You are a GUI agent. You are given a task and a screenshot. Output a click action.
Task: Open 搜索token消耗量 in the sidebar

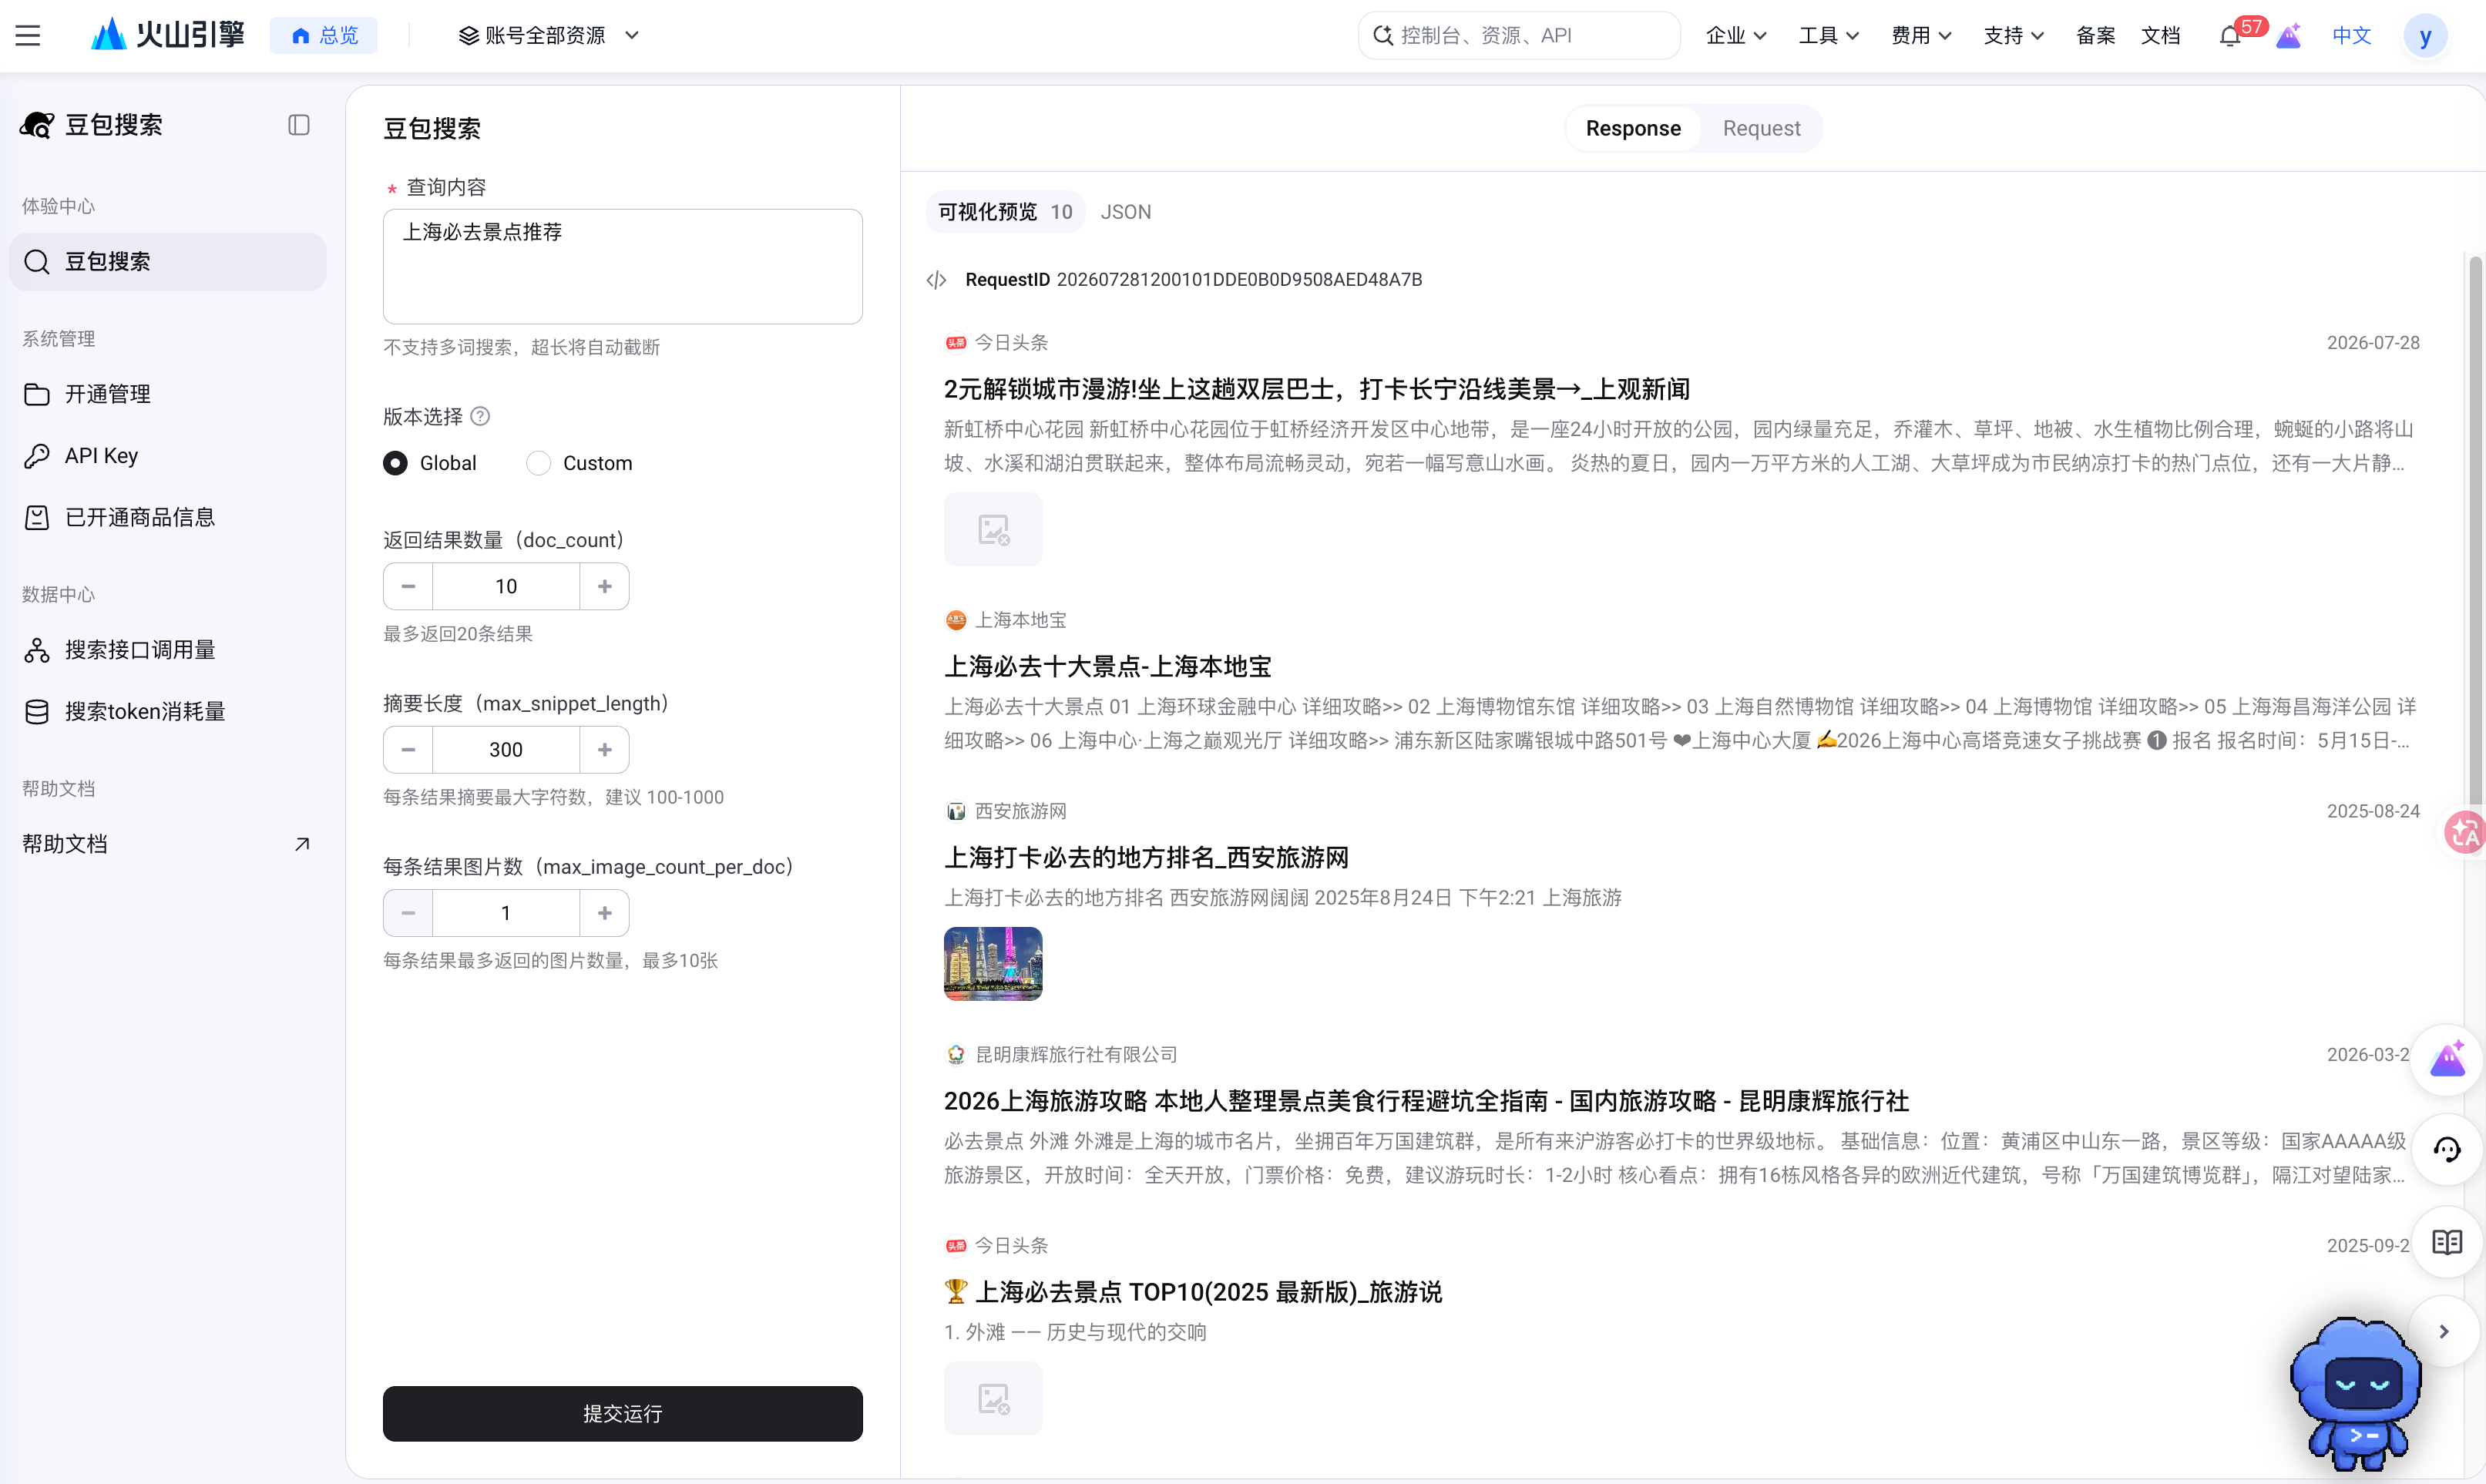click(168, 711)
